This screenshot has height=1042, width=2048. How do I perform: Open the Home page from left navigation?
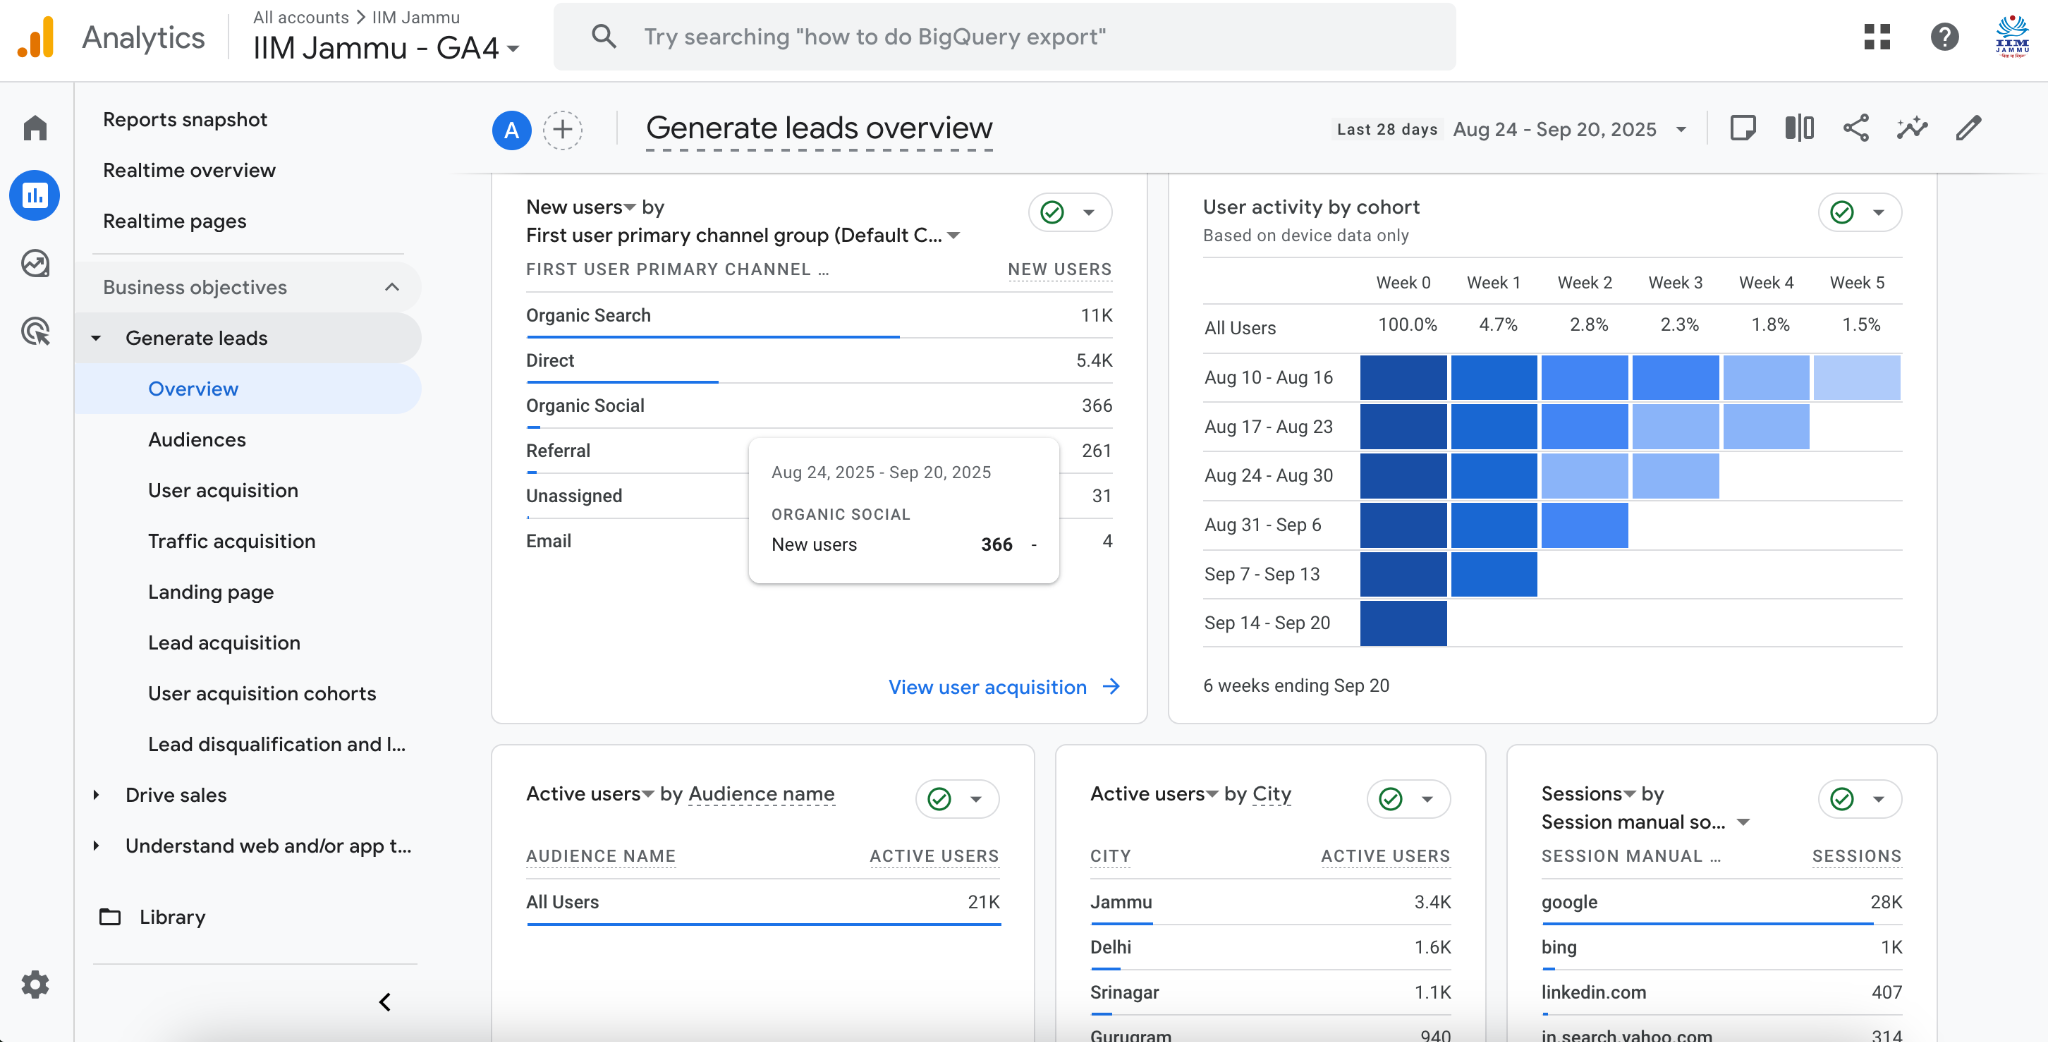[x=34, y=128]
